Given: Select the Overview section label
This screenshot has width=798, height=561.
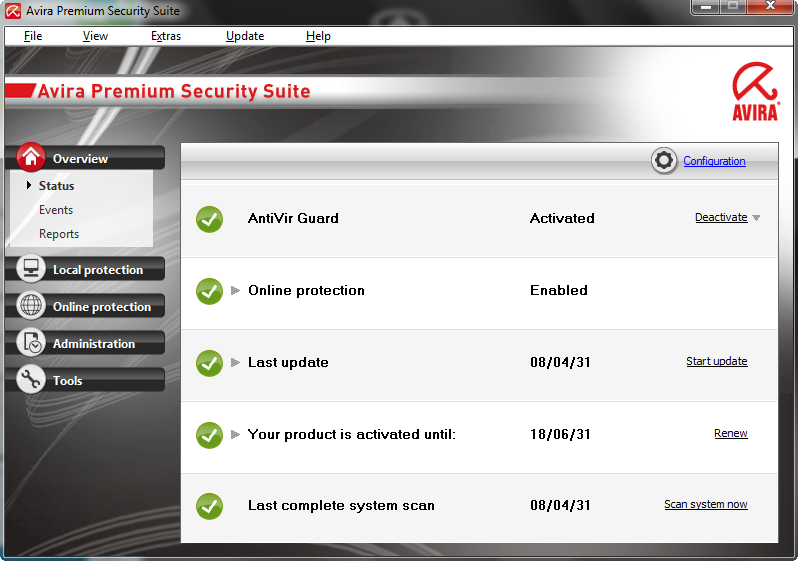Looking at the screenshot, I should (x=80, y=159).
